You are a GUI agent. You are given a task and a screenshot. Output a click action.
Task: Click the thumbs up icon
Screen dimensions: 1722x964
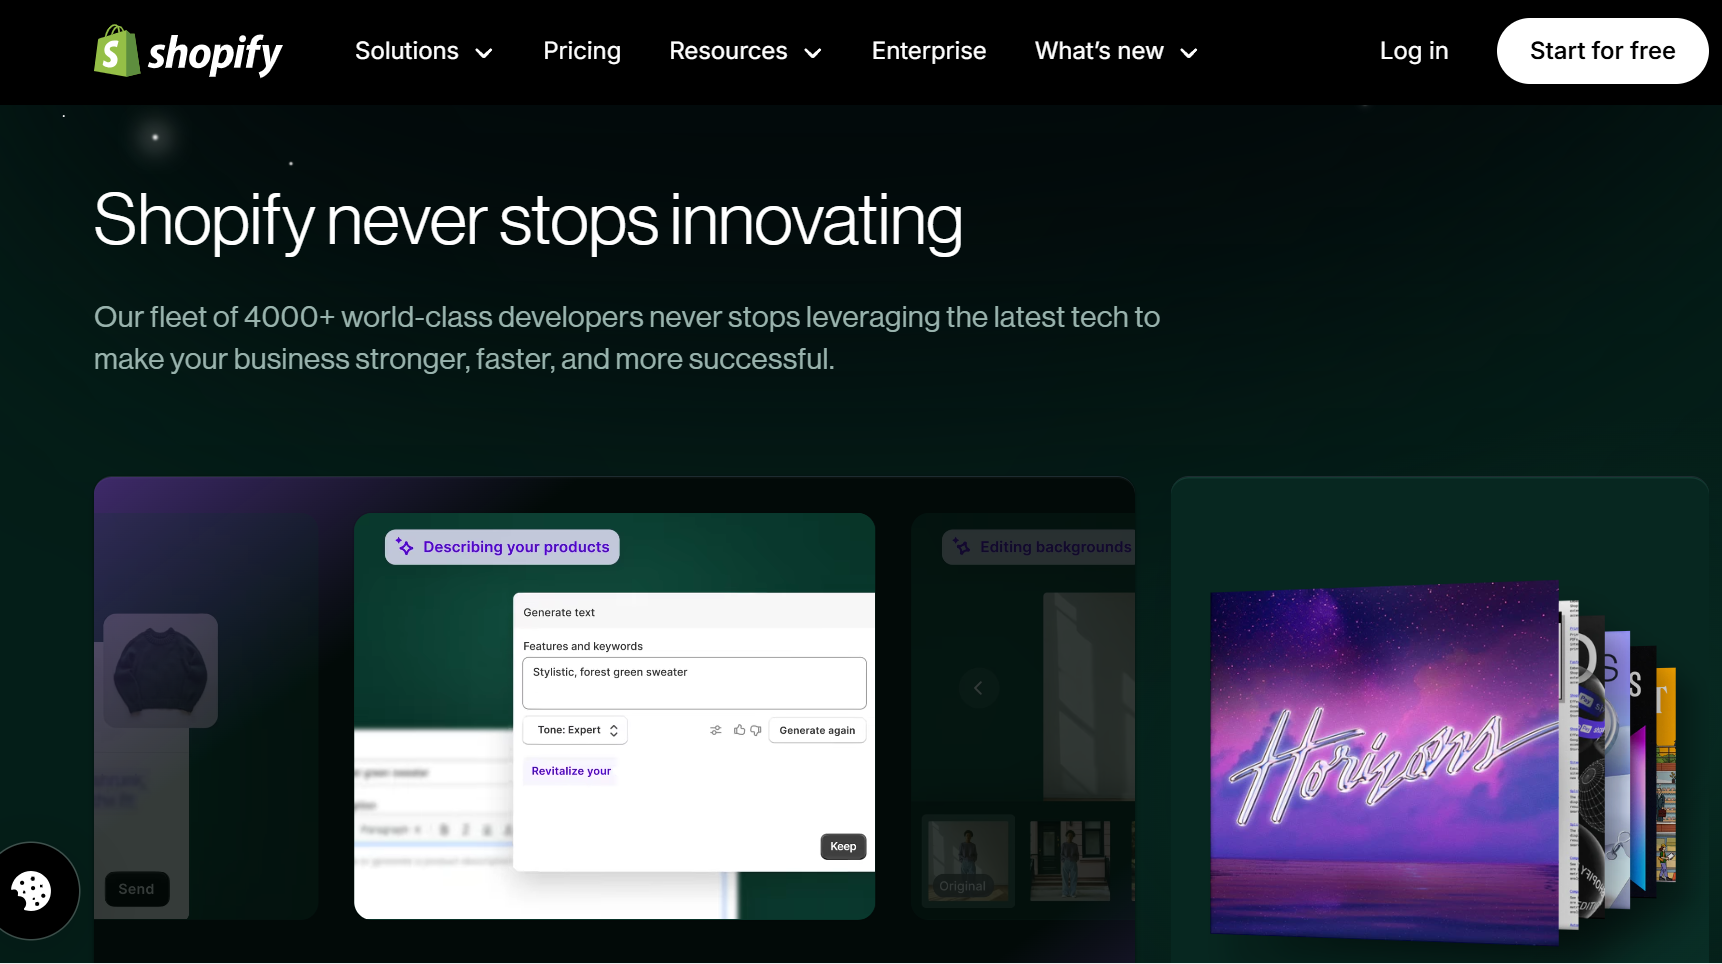tap(739, 730)
